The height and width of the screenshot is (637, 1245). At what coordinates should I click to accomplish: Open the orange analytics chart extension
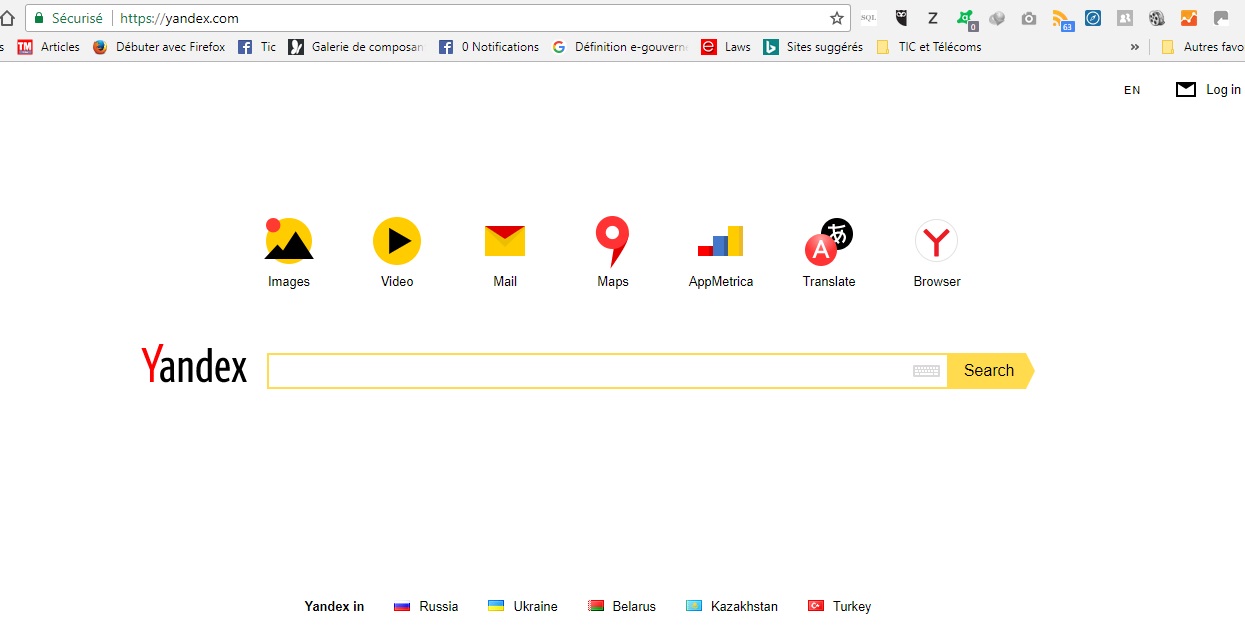1188,18
